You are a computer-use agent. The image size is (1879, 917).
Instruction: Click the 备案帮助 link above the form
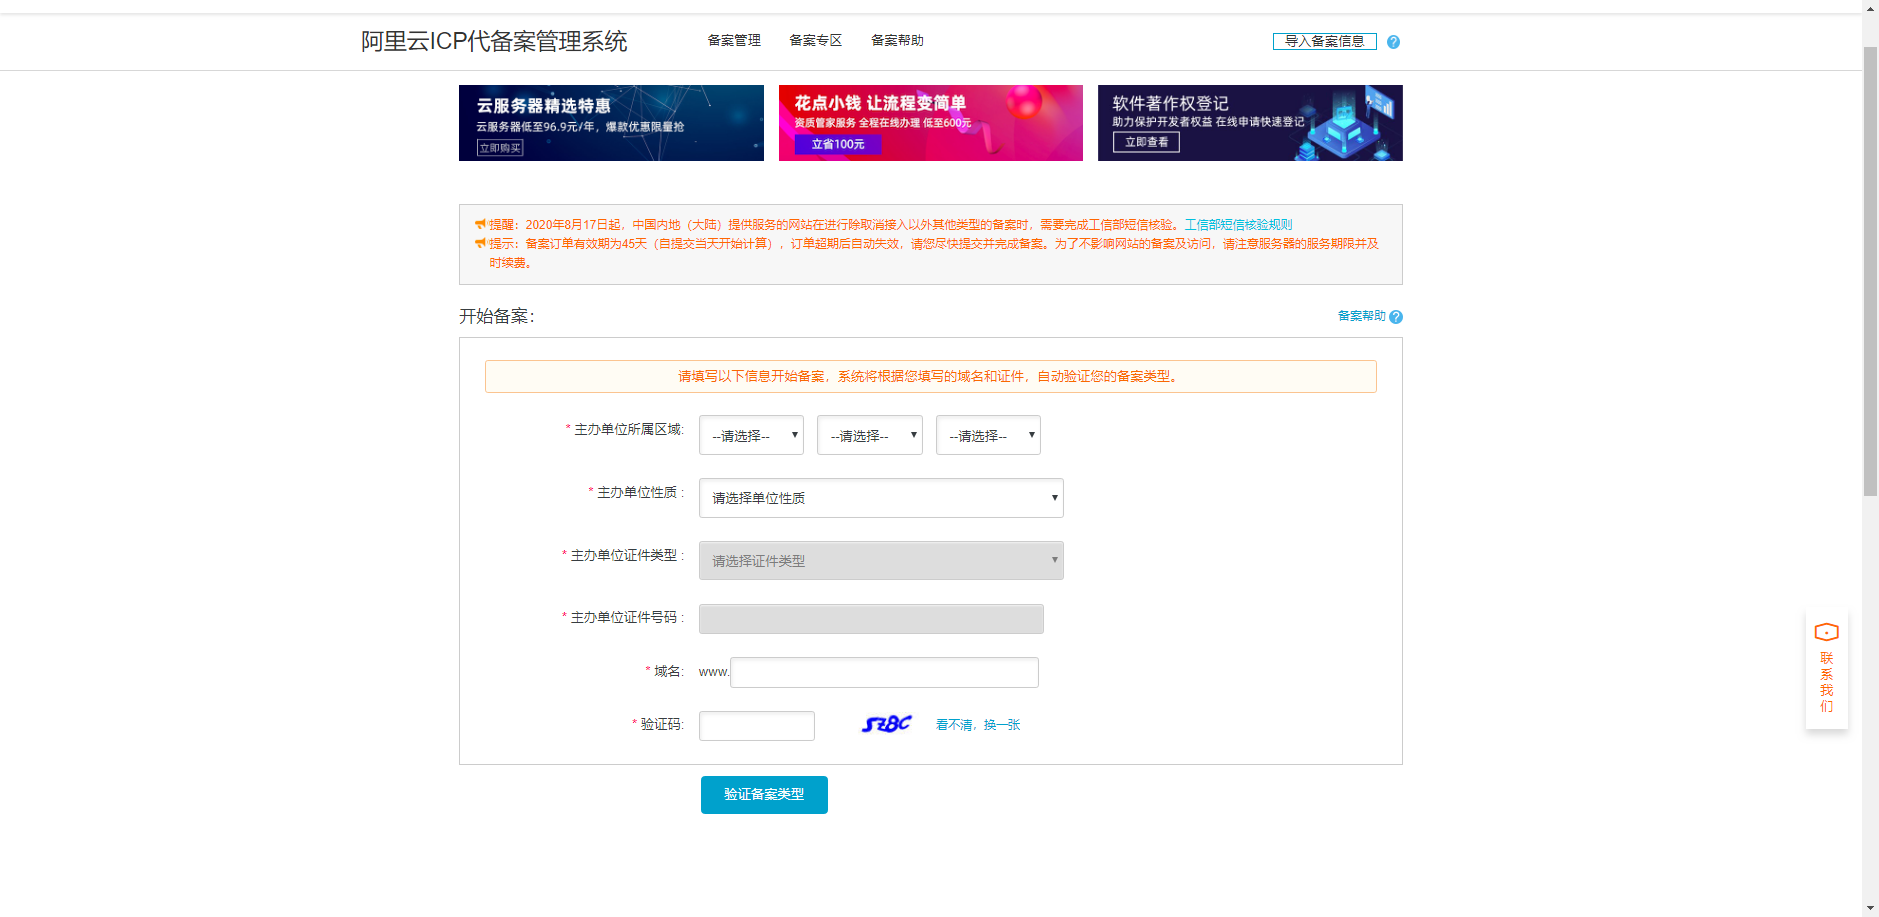[1362, 316]
